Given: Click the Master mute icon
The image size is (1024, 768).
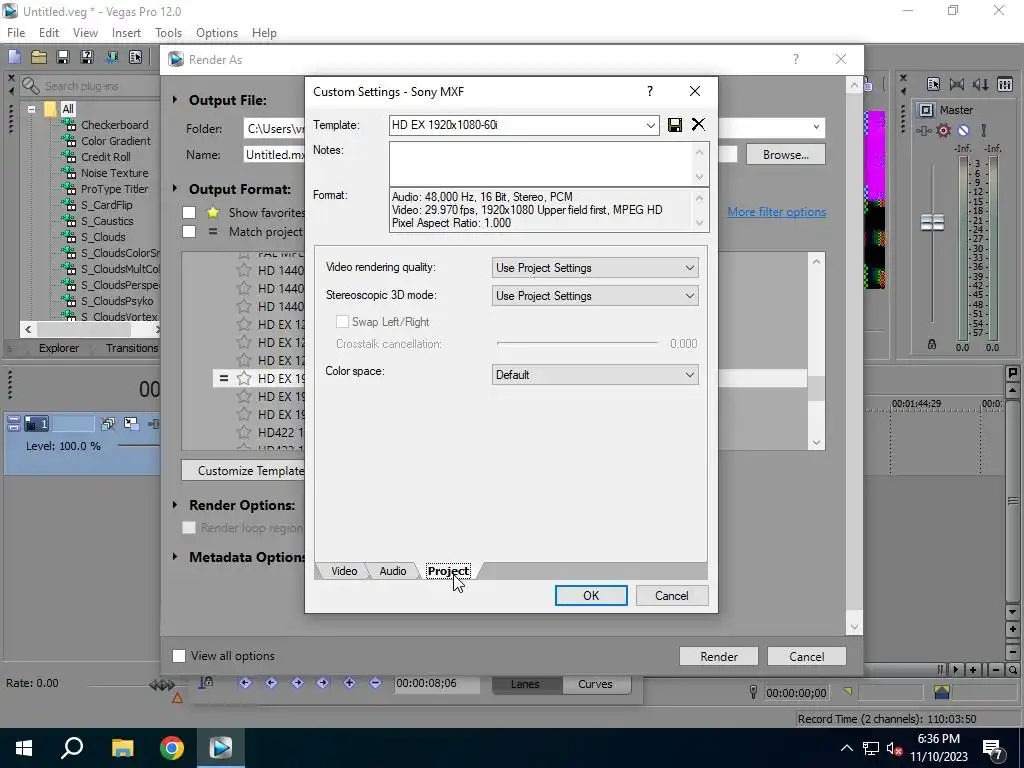Looking at the screenshot, I should 963,131.
